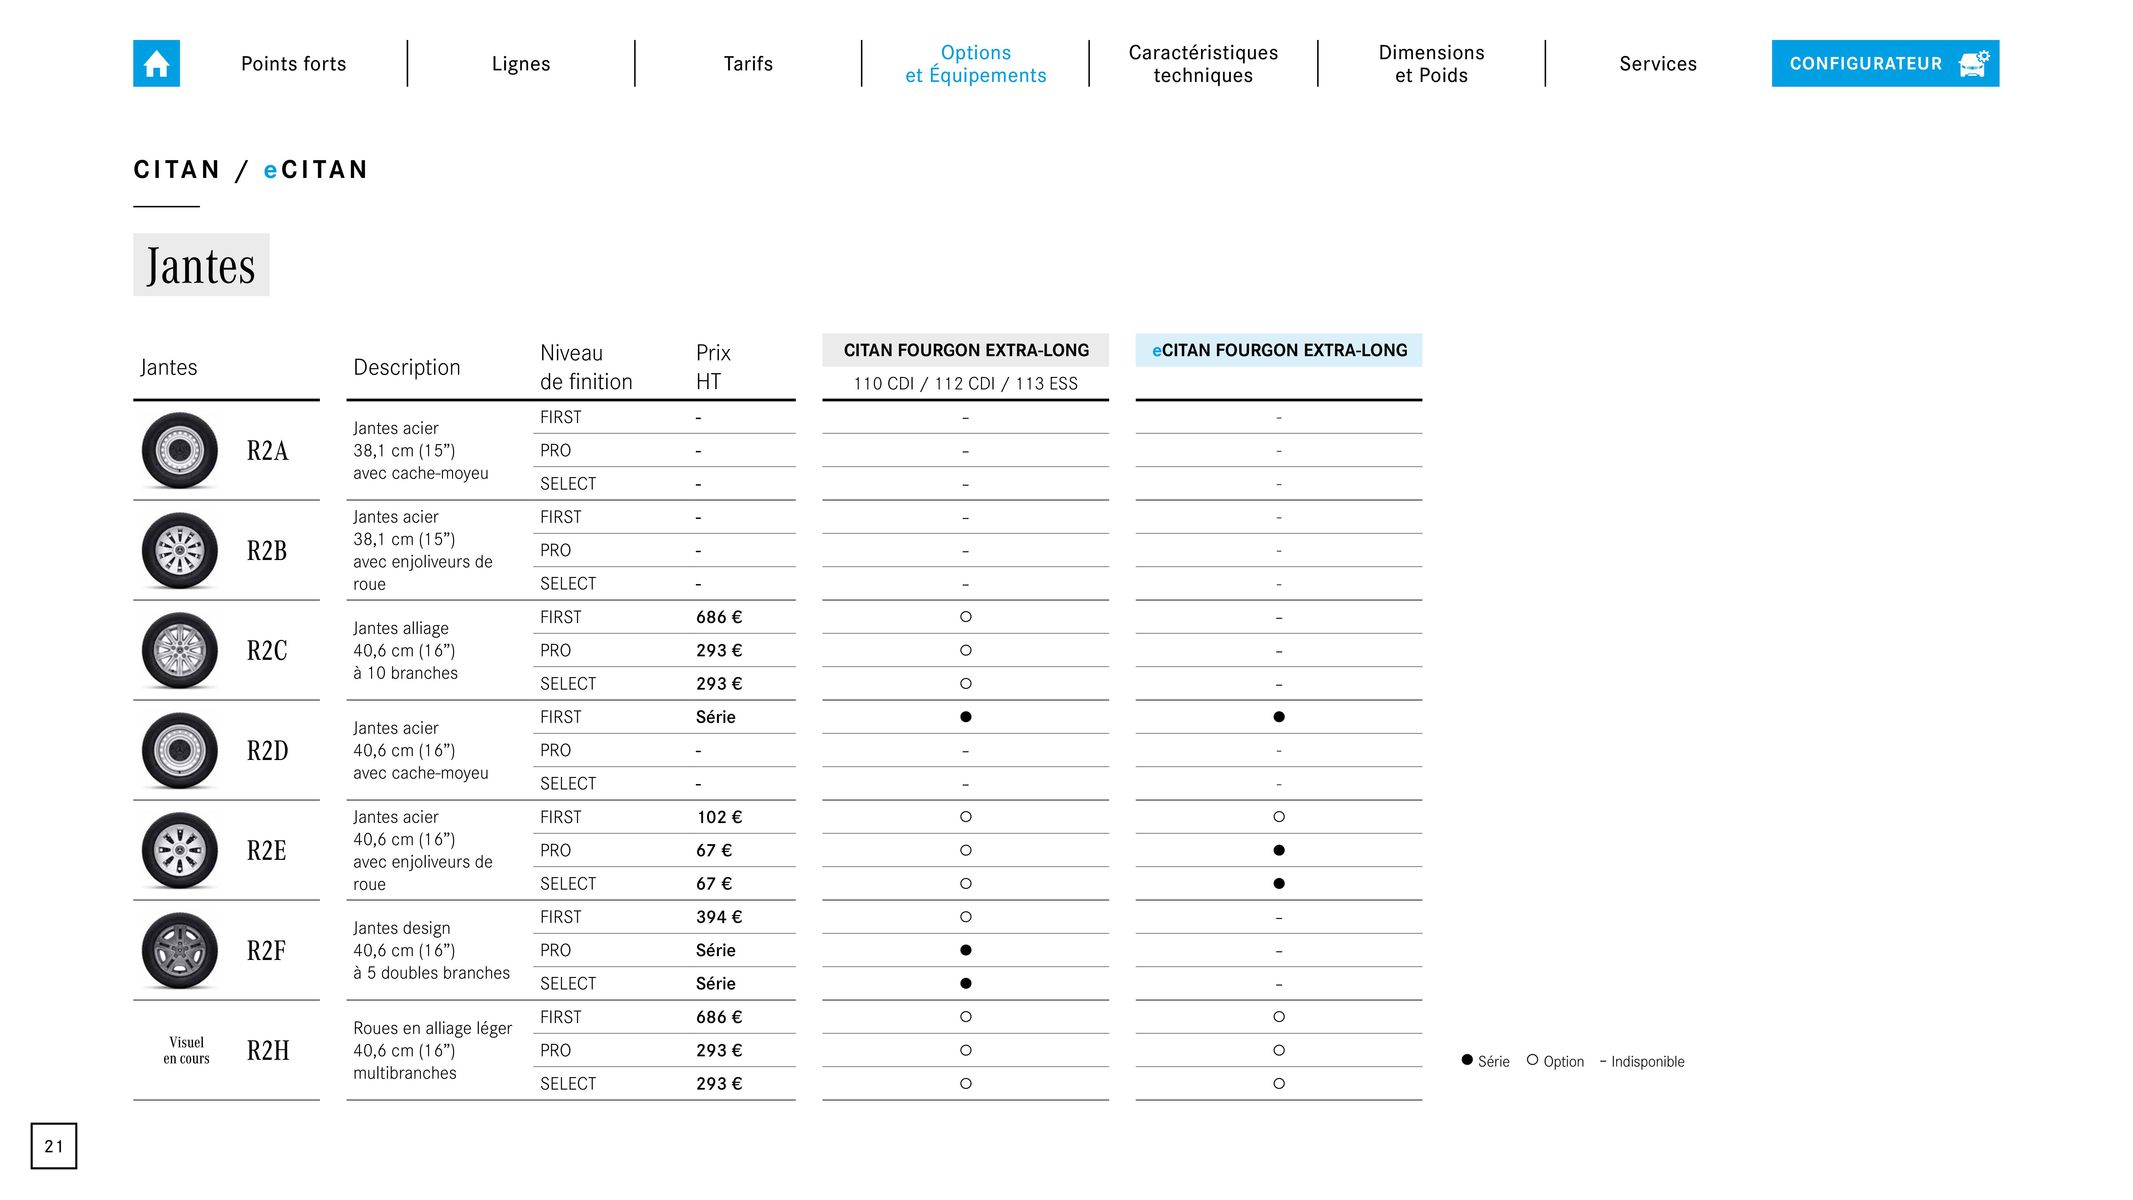Click the page number 21 box
The image size is (2133, 1200).
[x=54, y=1146]
